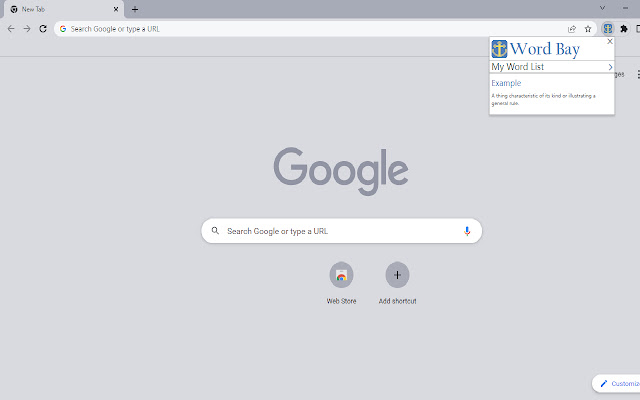Open the Example word entry
Viewport: 640px width, 400px height.
(506, 83)
